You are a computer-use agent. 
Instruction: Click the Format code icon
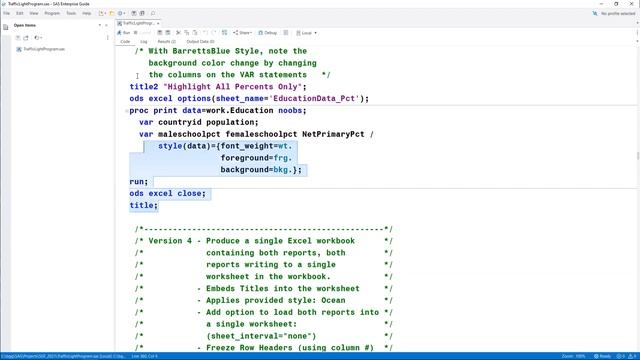point(224,33)
